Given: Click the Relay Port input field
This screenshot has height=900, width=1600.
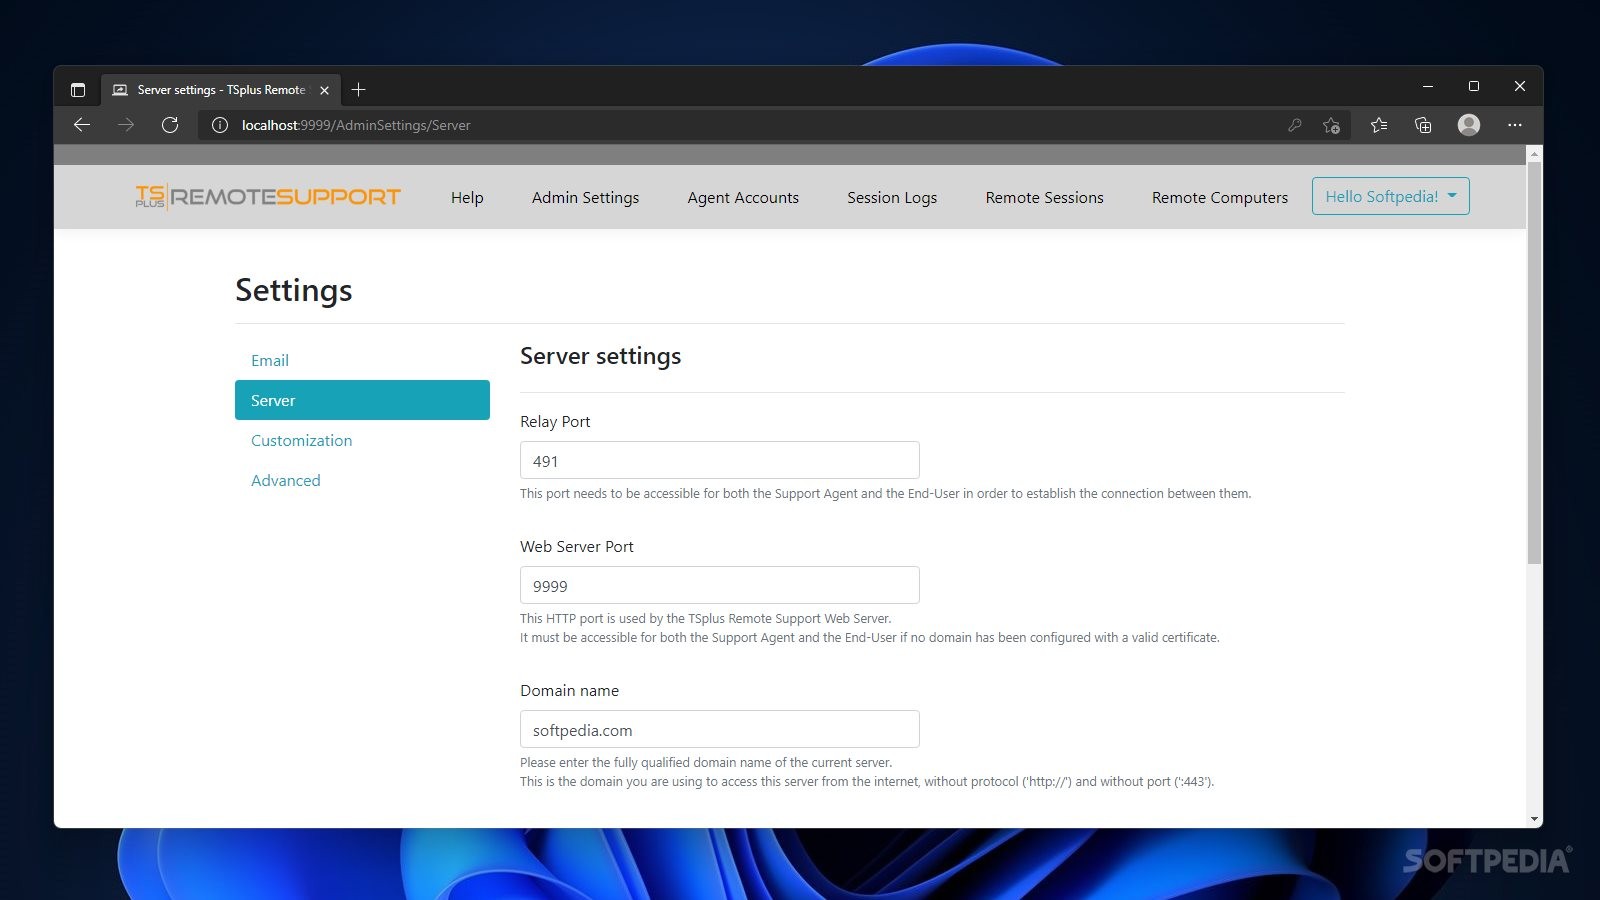Looking at the screenshot, I should (x=719, y=460).
